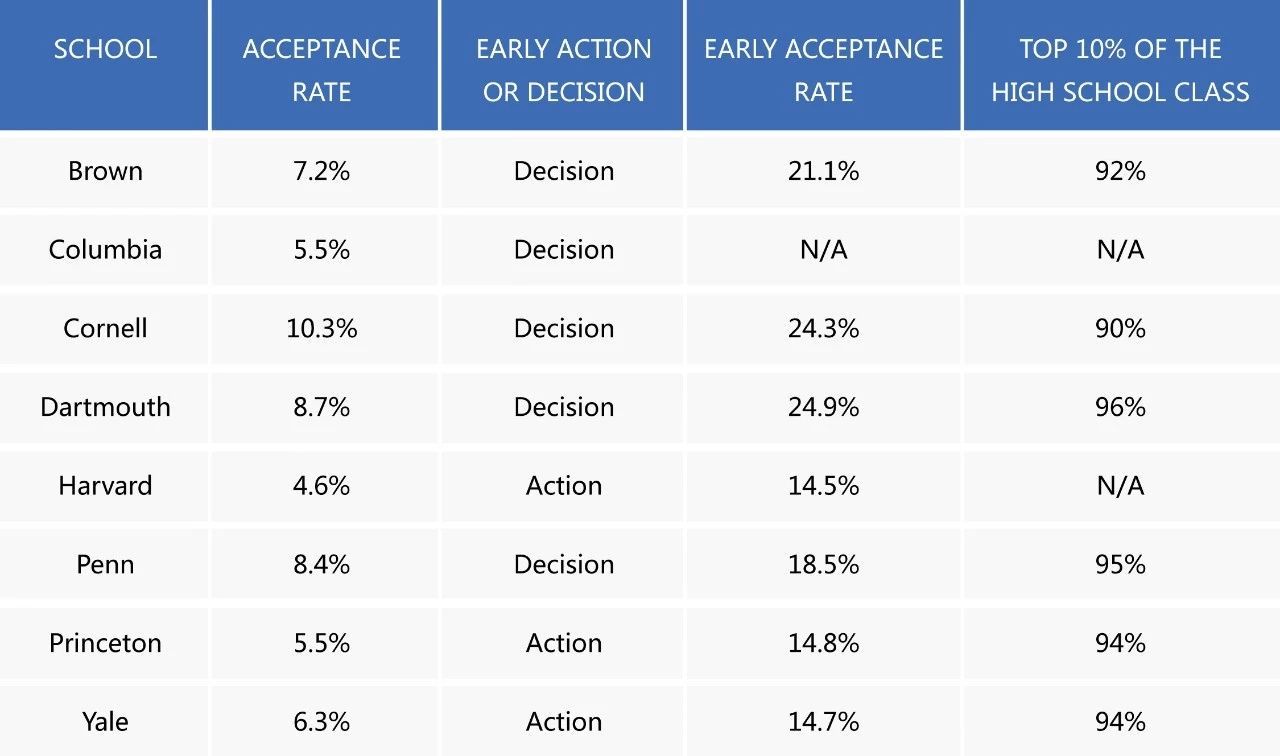Select the EARLY ACCEPTANCE RATE header
This screenshot has height=756, width=1280.
(823, 70)
